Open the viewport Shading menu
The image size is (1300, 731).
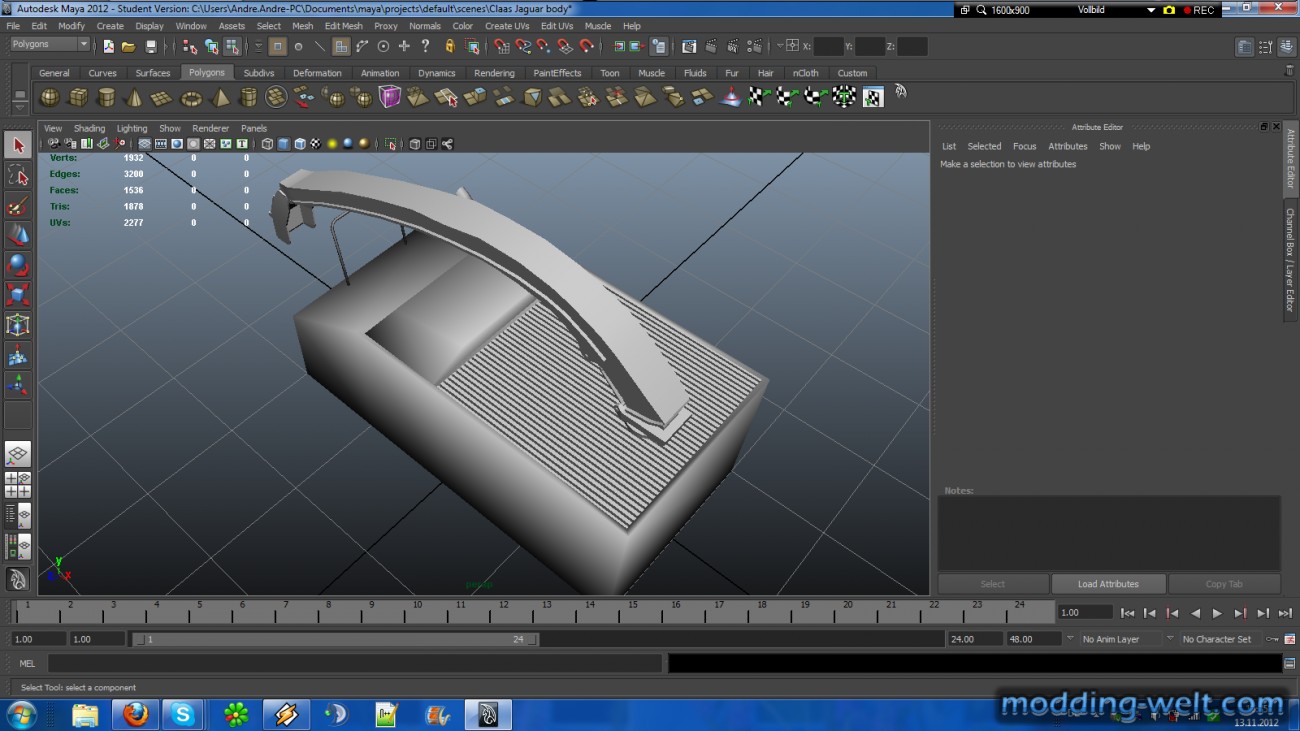point(89,128)
